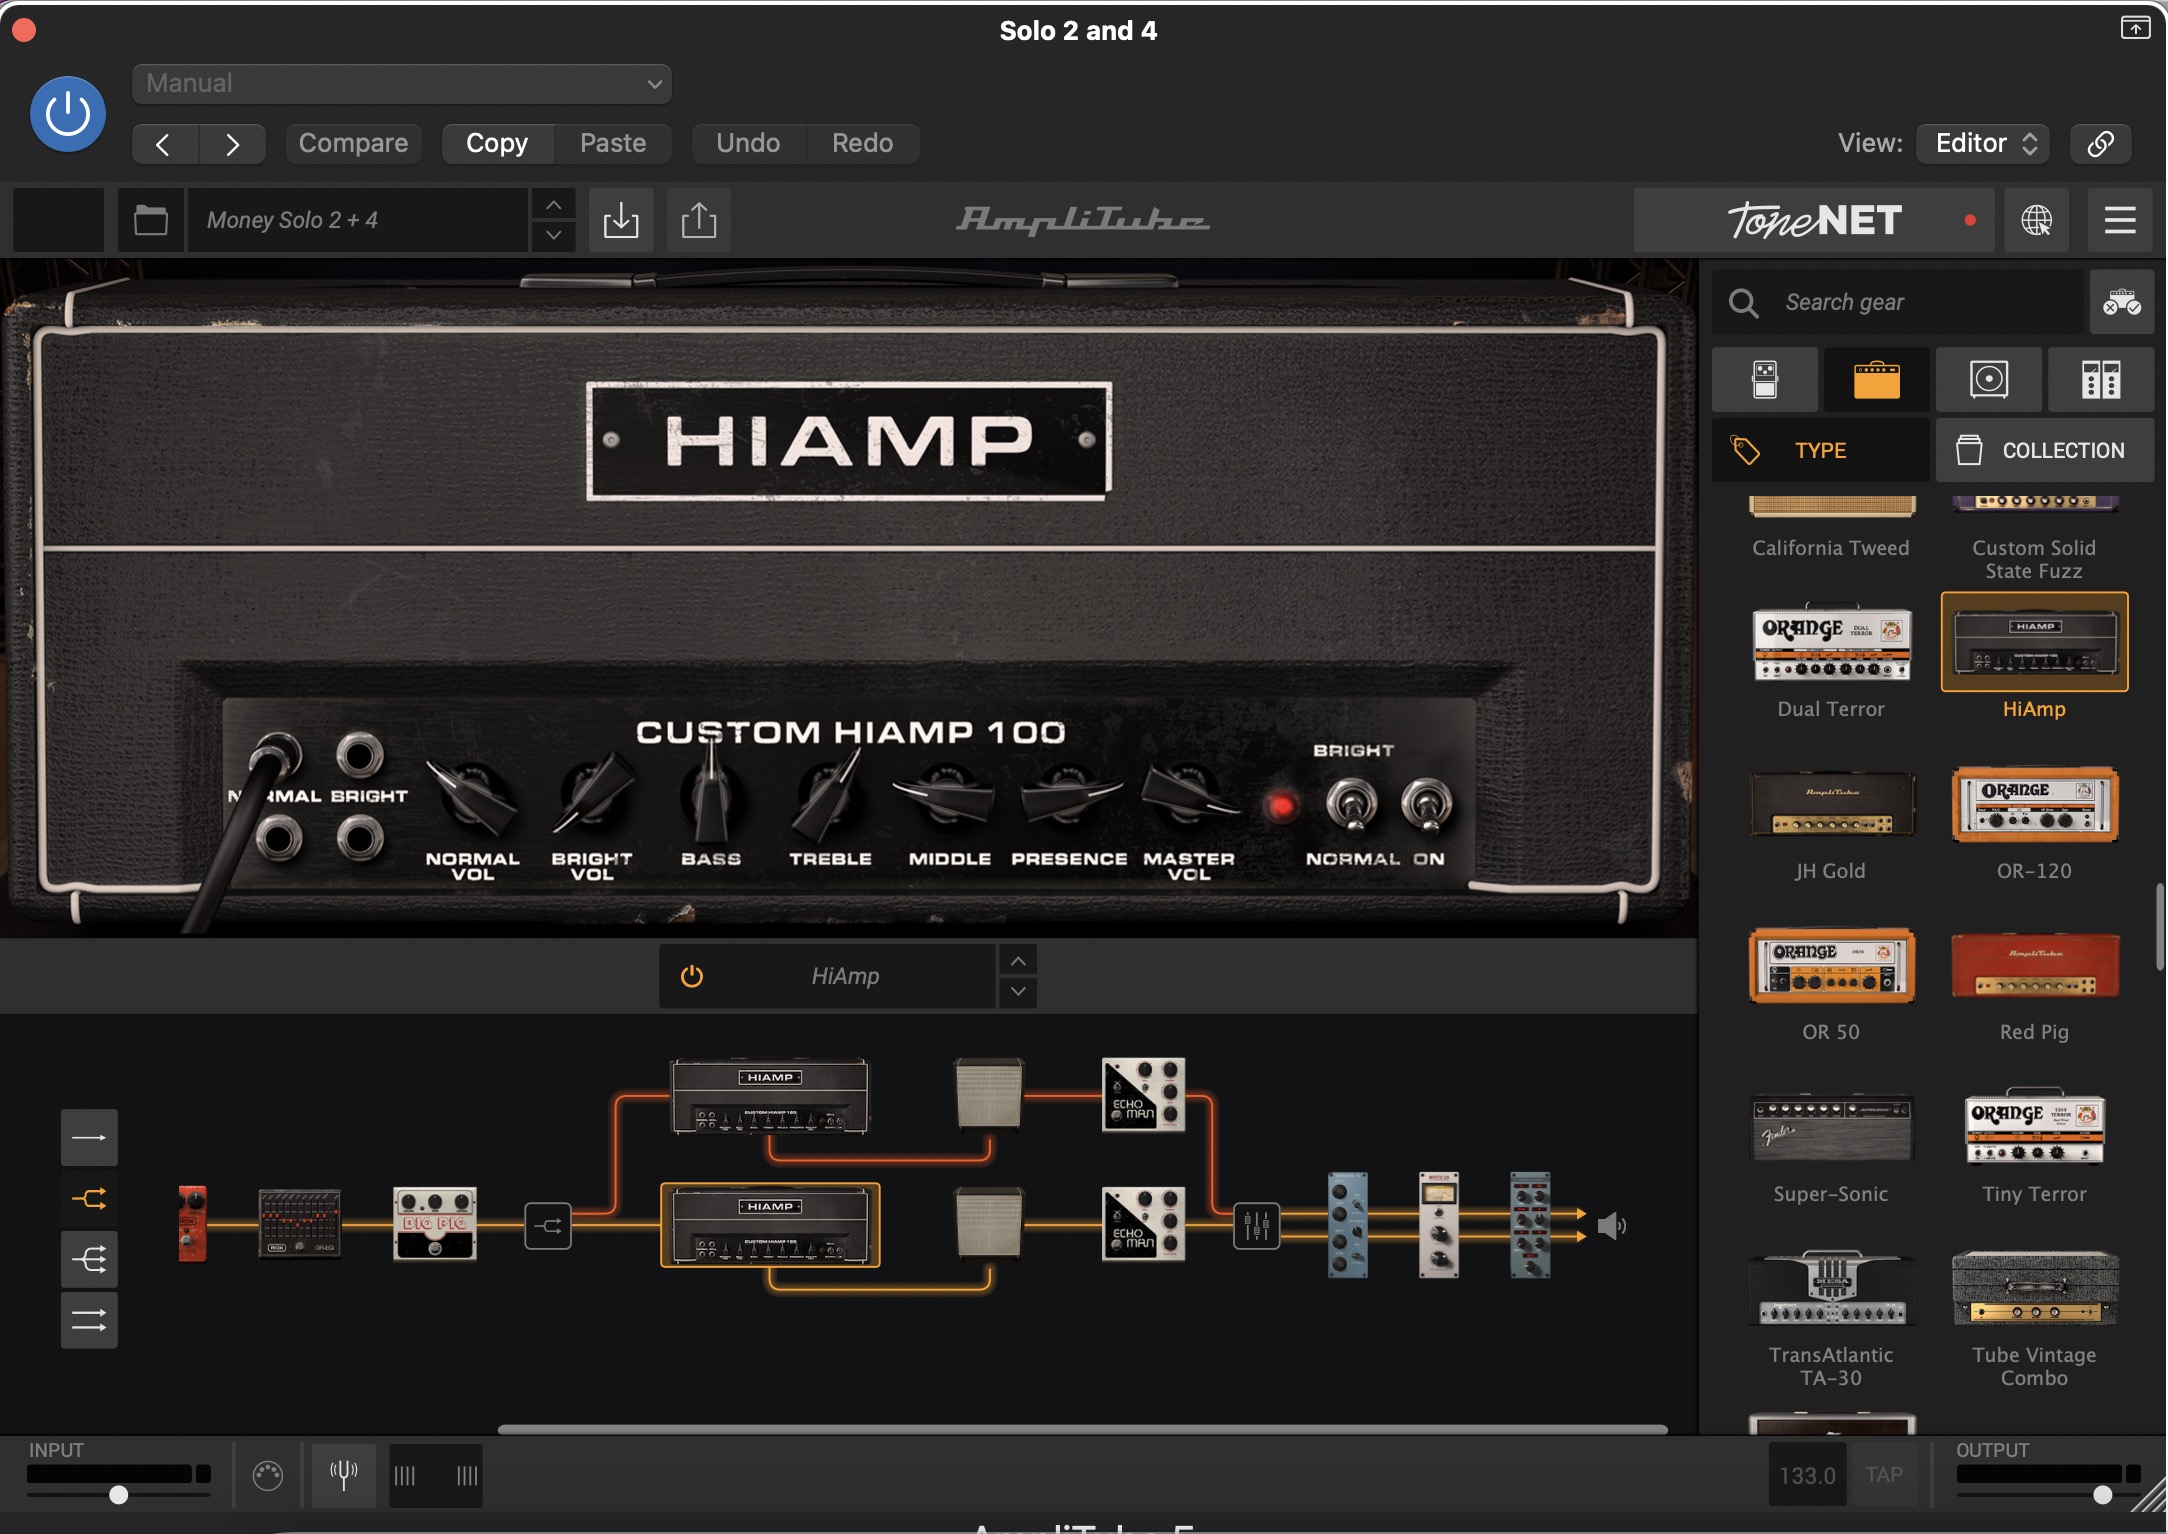Click the mixer node icon in chain
The width and height of the screenshot is (2168, 1534).
click(1256, 1226)
